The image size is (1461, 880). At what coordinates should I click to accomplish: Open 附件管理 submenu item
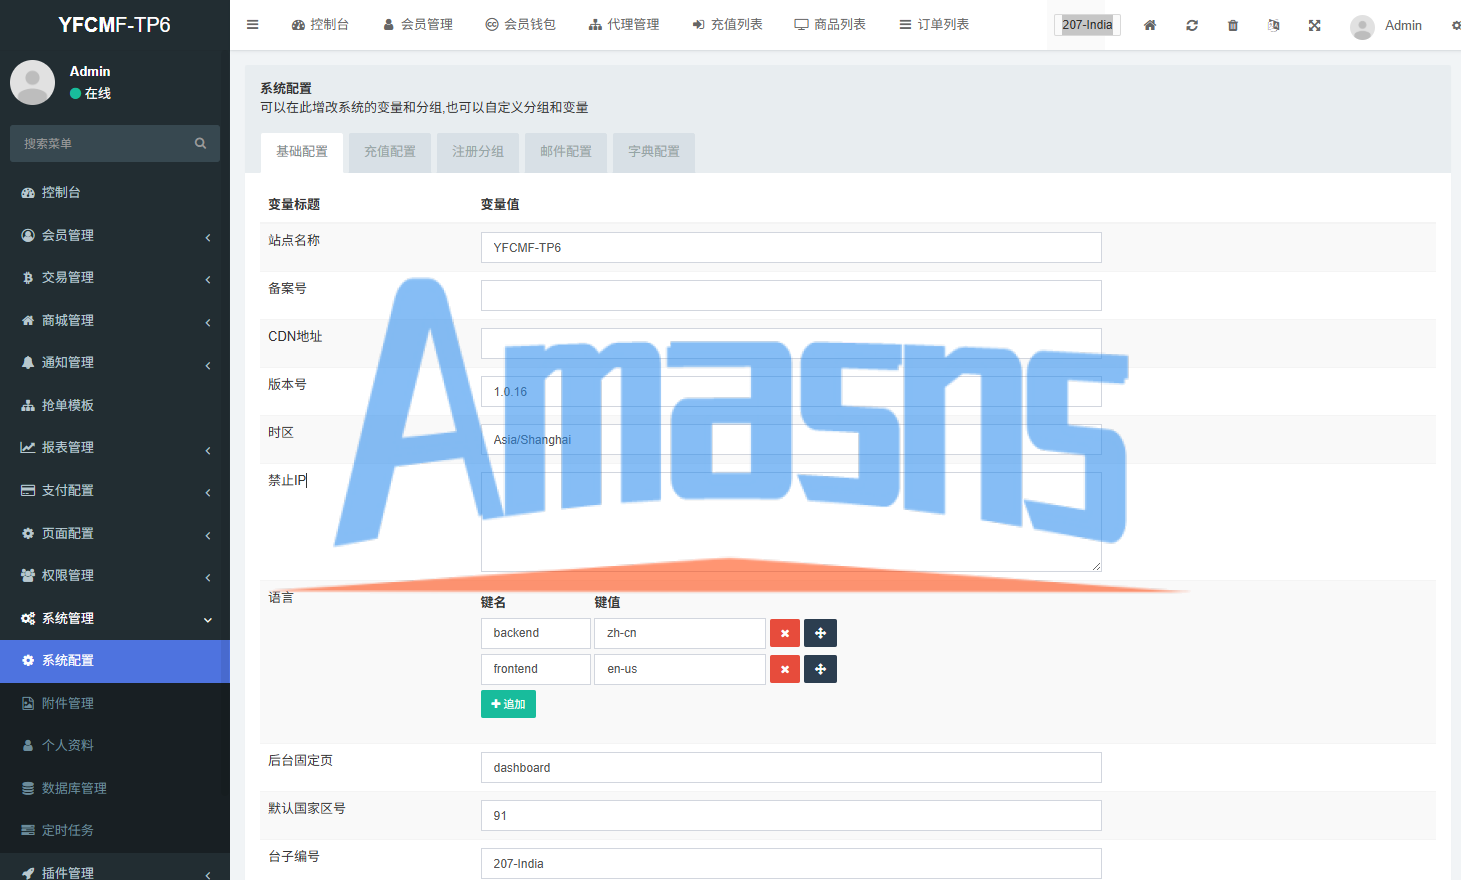point(115,703)
